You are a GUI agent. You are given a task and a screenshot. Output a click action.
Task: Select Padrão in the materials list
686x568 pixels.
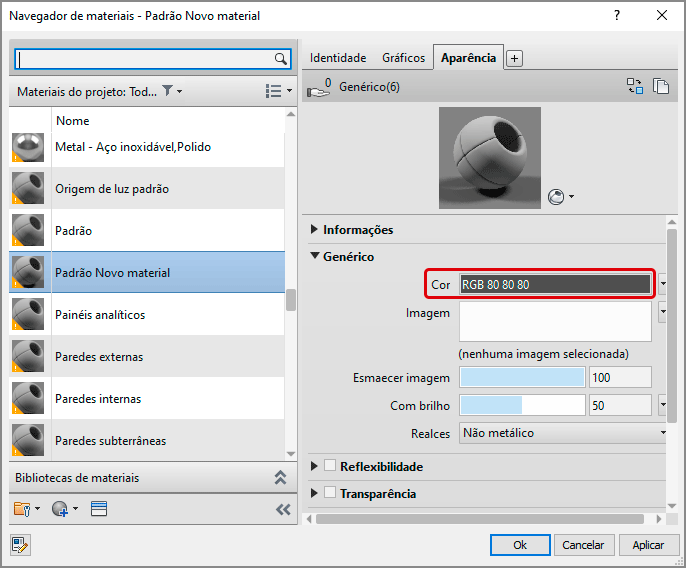(147, 231)
